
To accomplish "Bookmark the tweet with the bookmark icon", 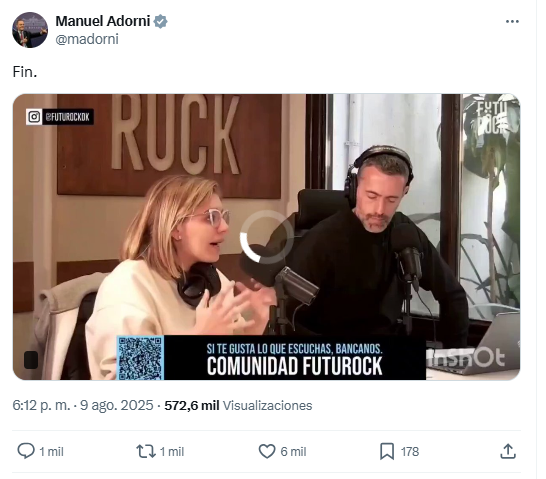I will pos(387,451).
